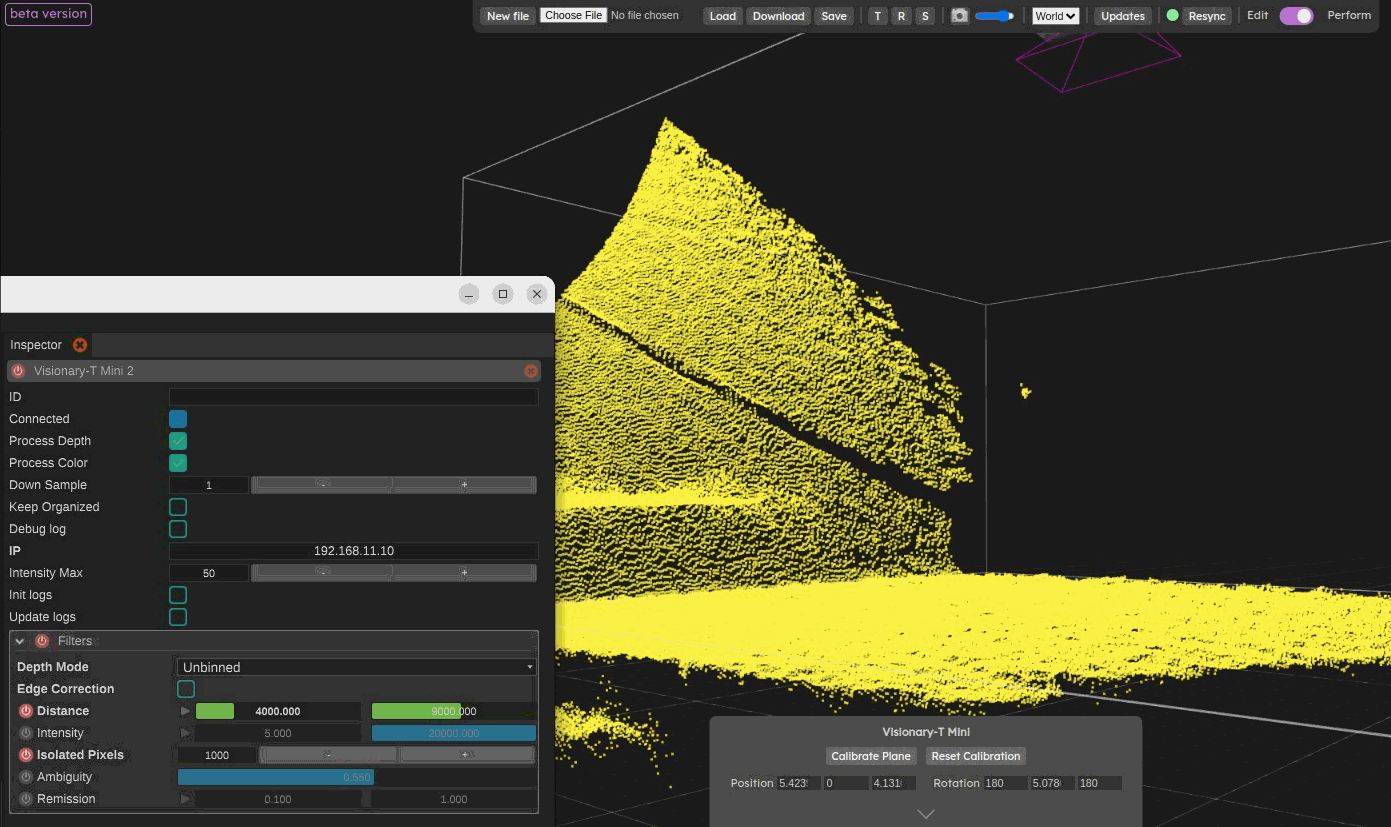The height and width of the screenshot is (827, 1391).
Task: Click the Load button in top toolbar
Action: coord(722,16)
